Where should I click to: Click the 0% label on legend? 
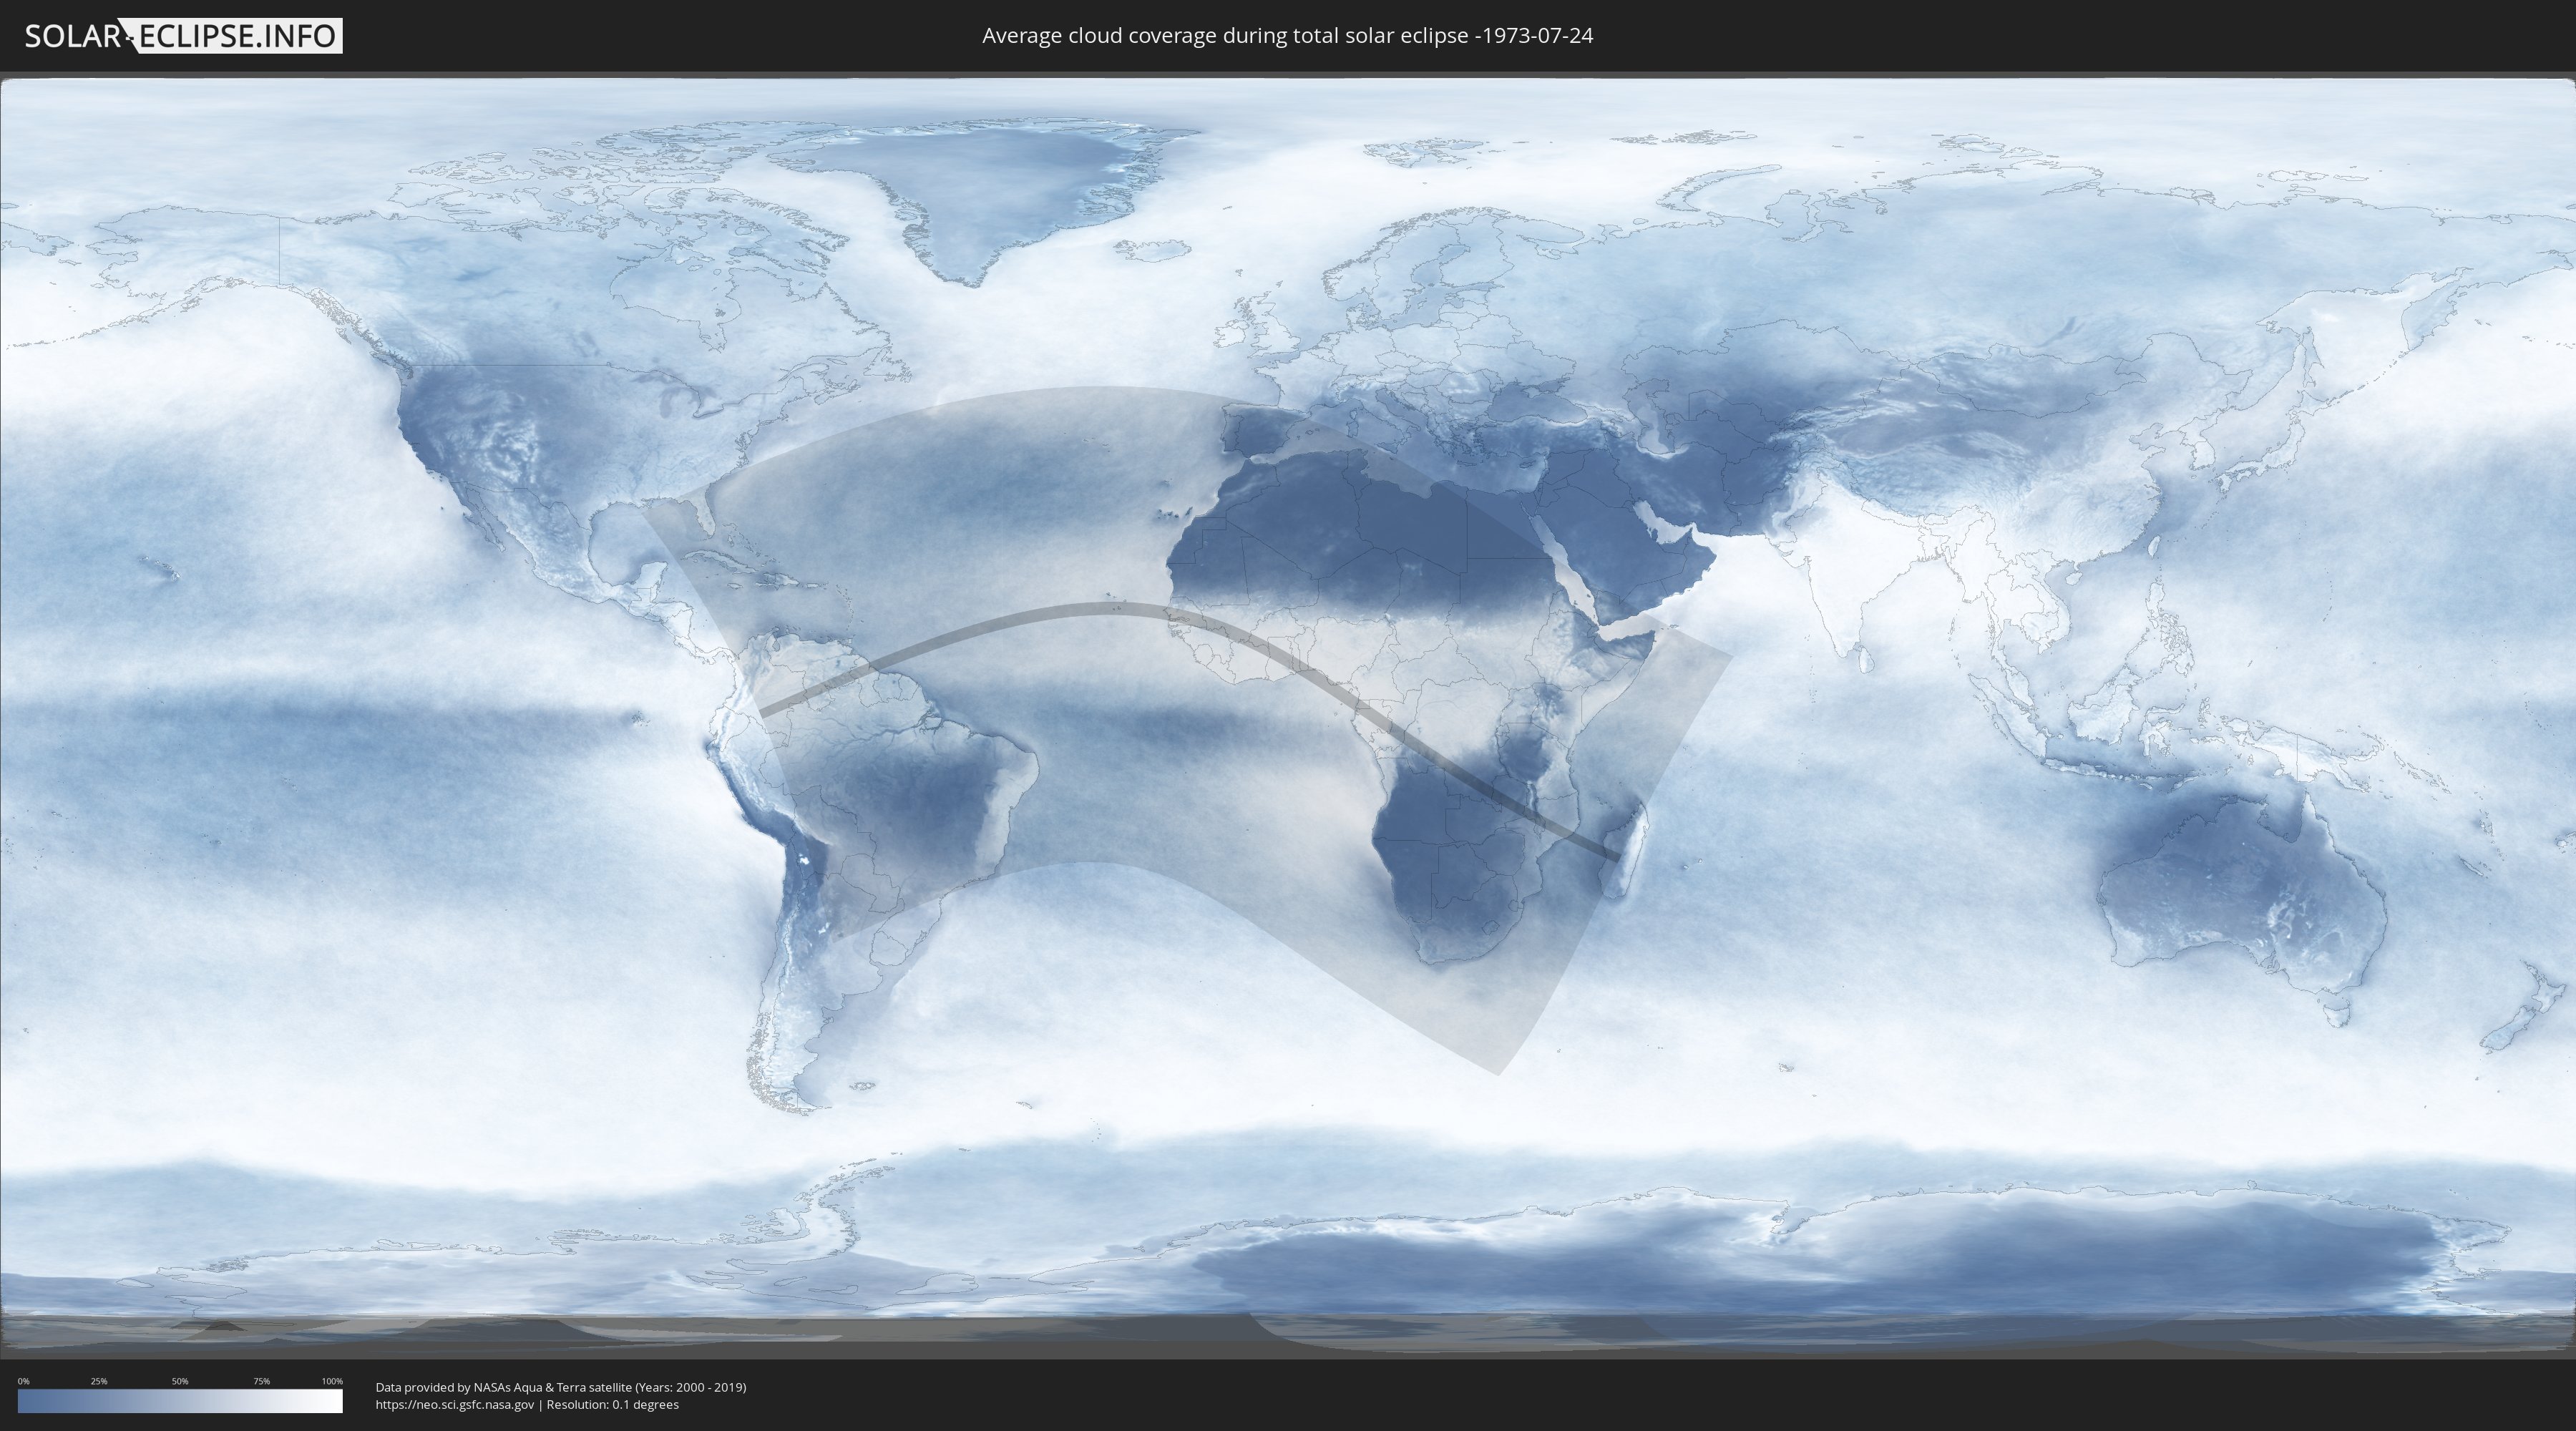pos(23,1381)
